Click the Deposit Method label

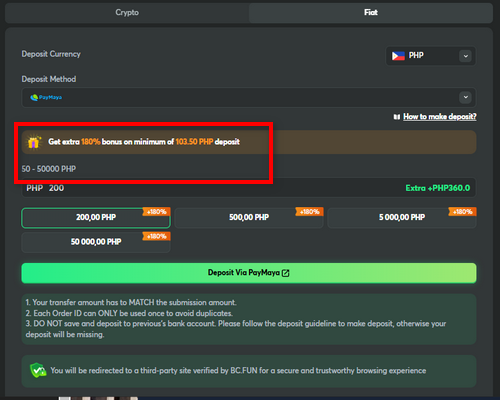pos(49,79)
